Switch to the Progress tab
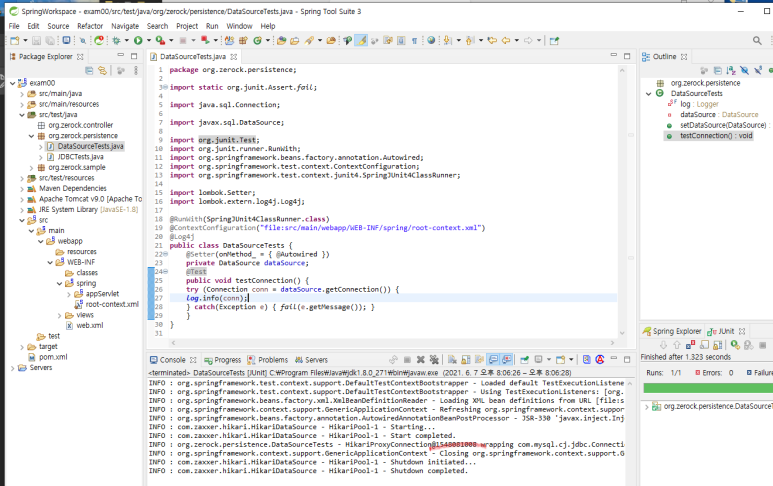Viewport: 773px width, 486px height. tap(222, 360)
